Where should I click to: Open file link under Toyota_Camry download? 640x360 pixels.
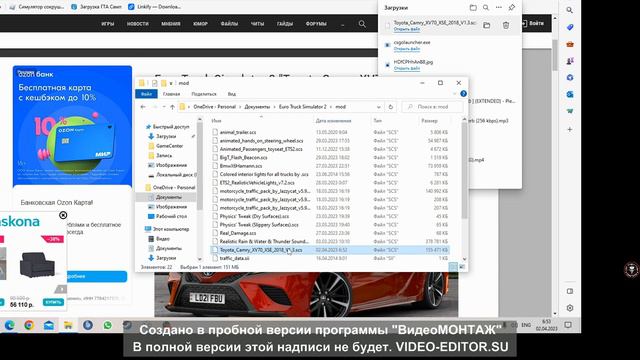407,29
